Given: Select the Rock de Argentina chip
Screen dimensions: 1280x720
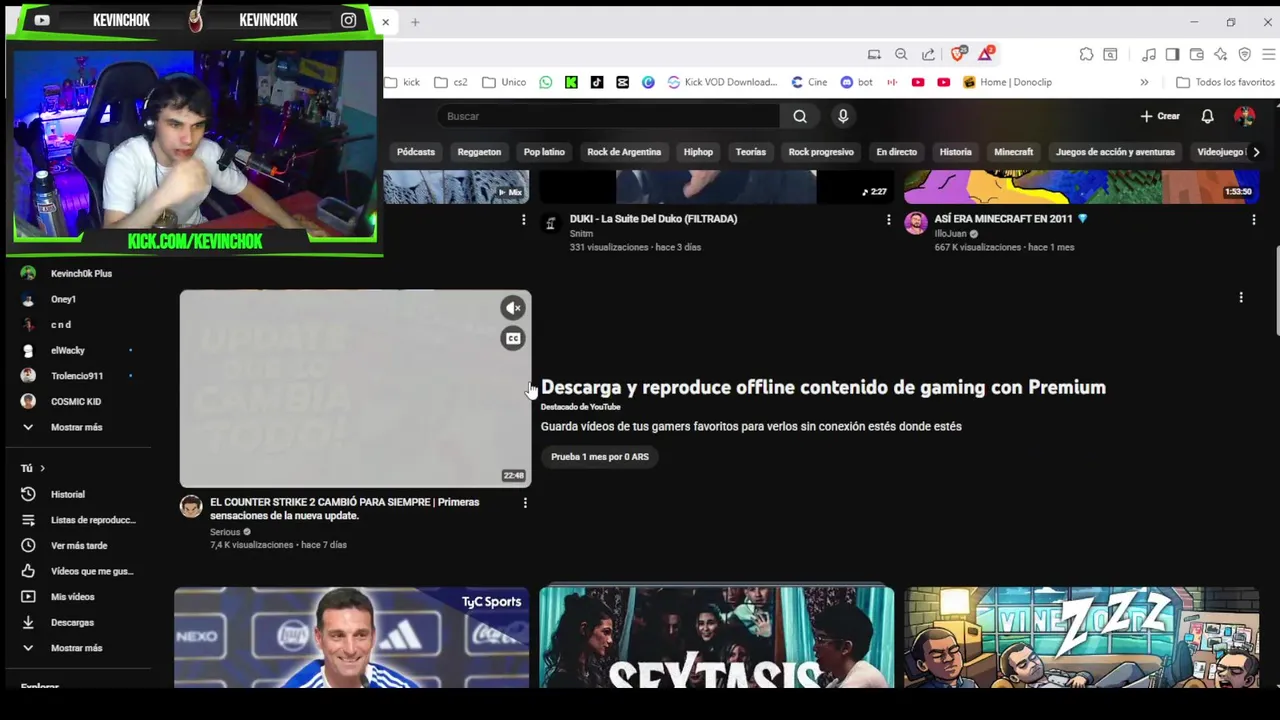Looking at the screenshot, I should (x=624, y=152).
